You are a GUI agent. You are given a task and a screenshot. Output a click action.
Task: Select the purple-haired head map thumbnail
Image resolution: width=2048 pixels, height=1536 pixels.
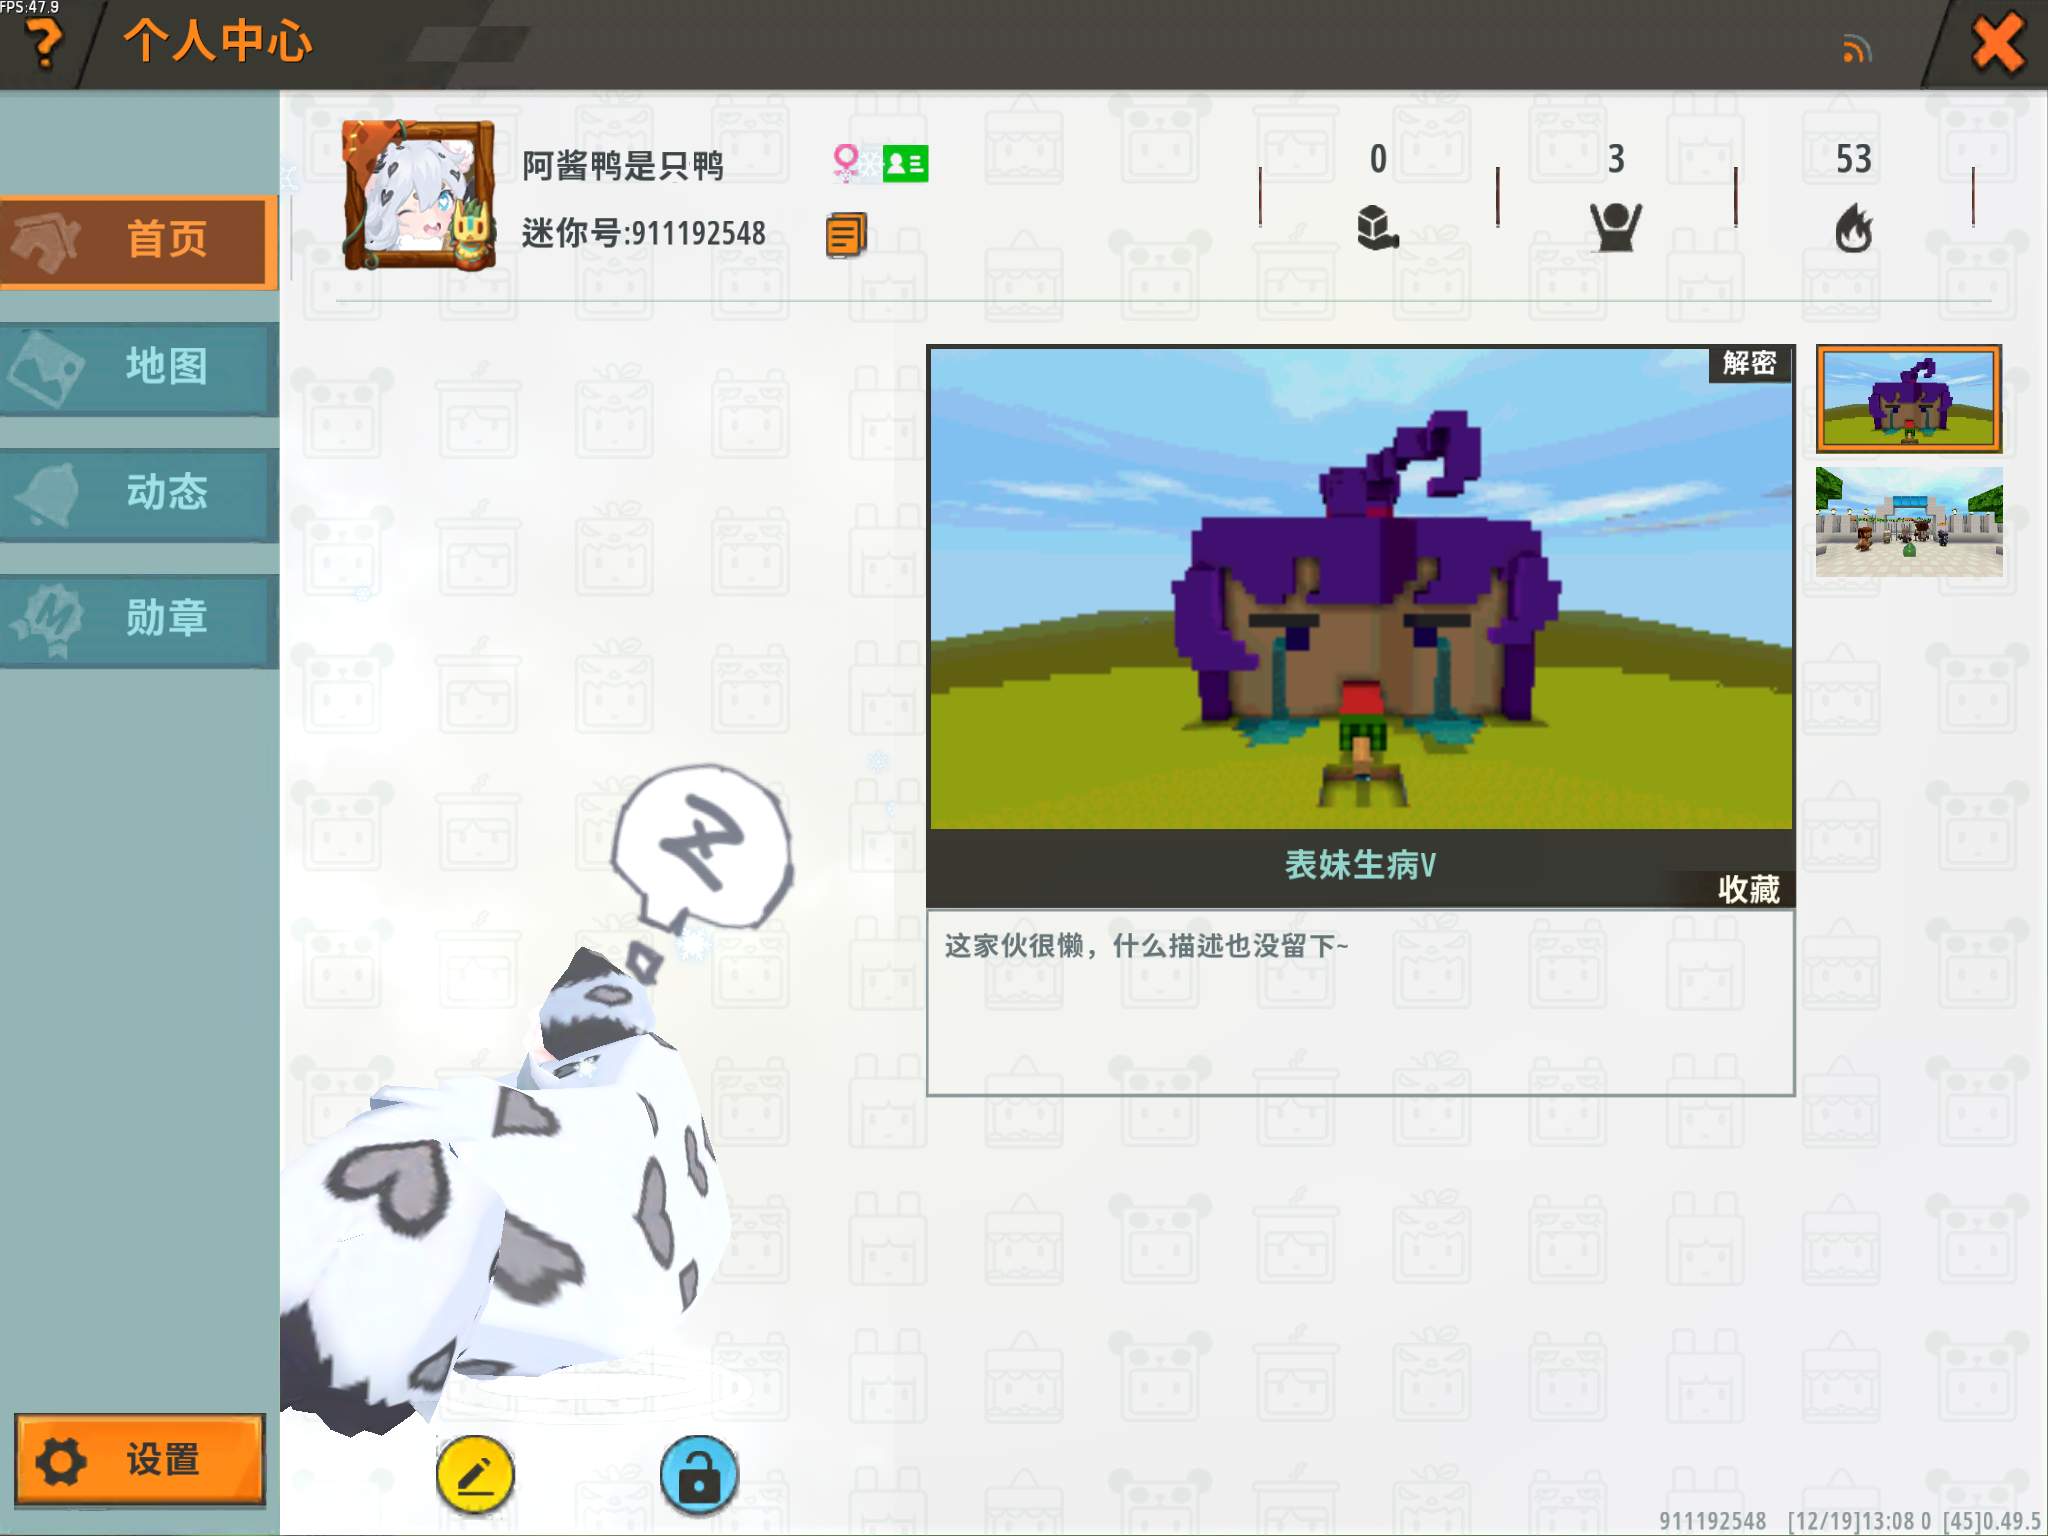1908,399
